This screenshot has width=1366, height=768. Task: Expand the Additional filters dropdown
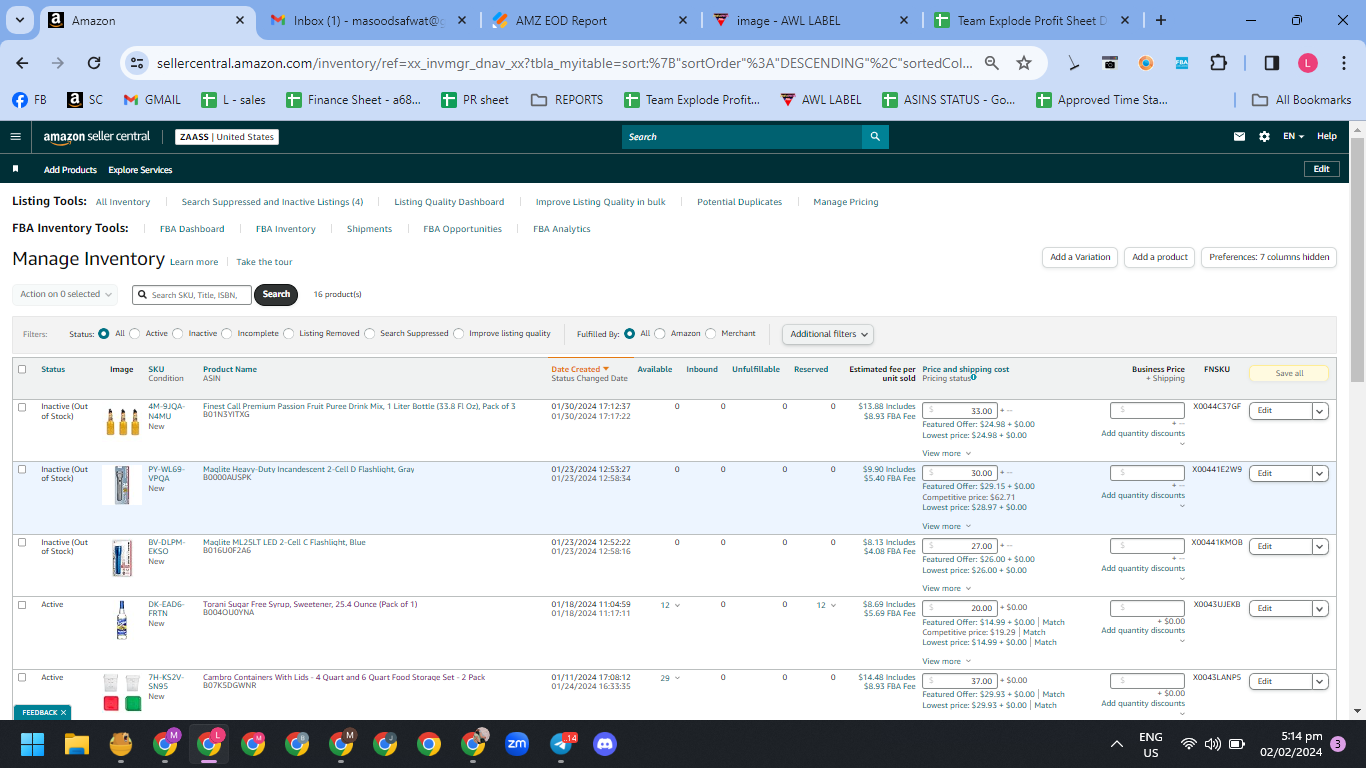(x=828, y=334)
